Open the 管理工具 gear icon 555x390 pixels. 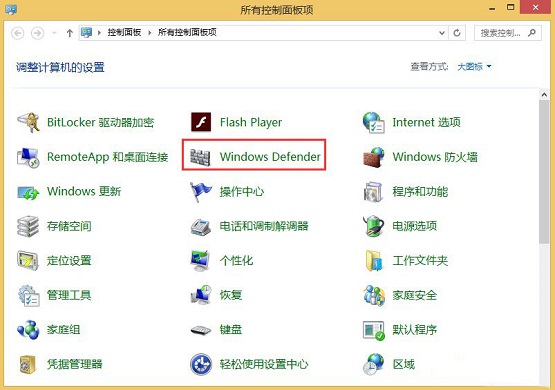[x=29, y=295]
